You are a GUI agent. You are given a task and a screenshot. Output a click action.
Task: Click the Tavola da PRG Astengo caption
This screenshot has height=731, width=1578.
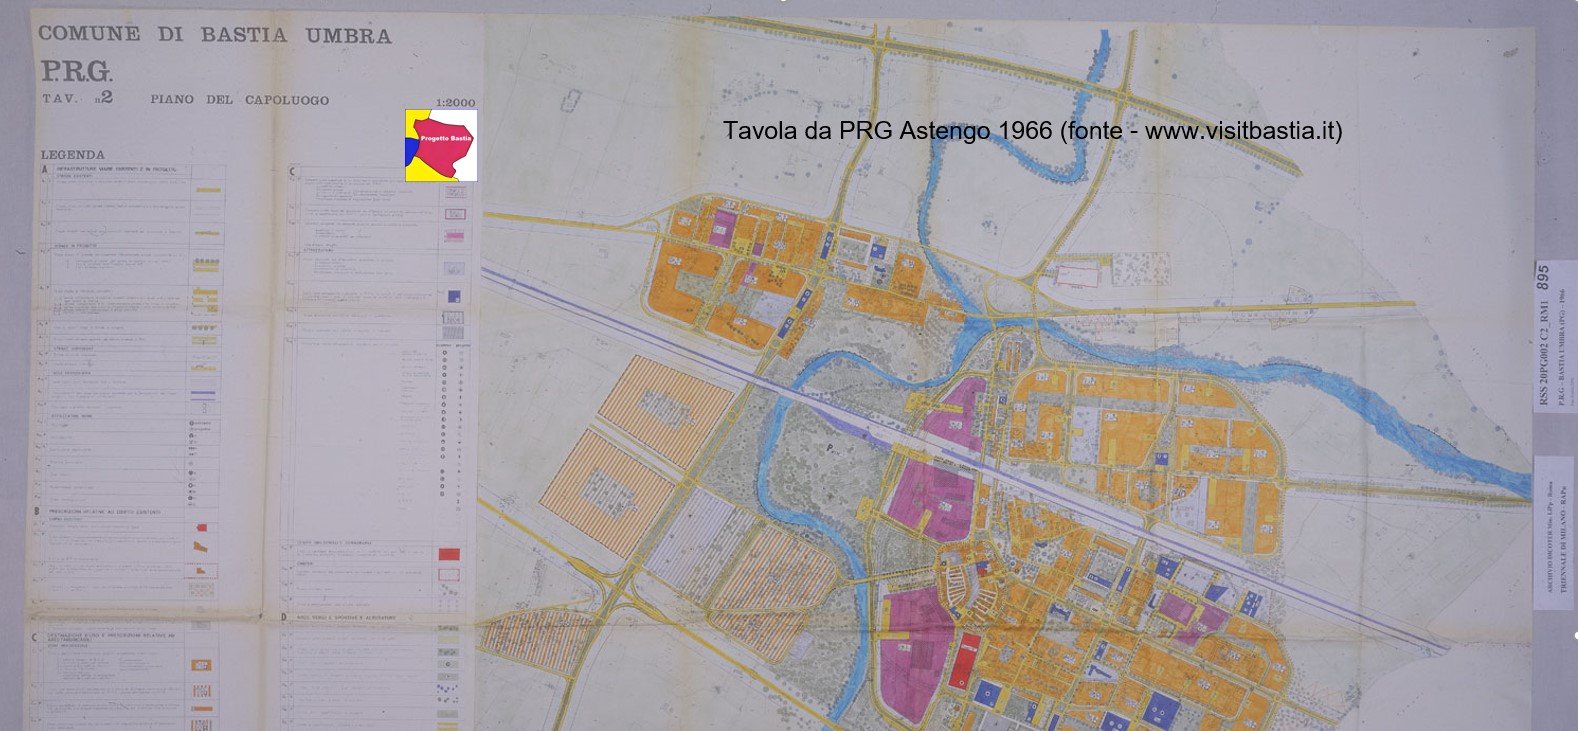click(1032, 131)
